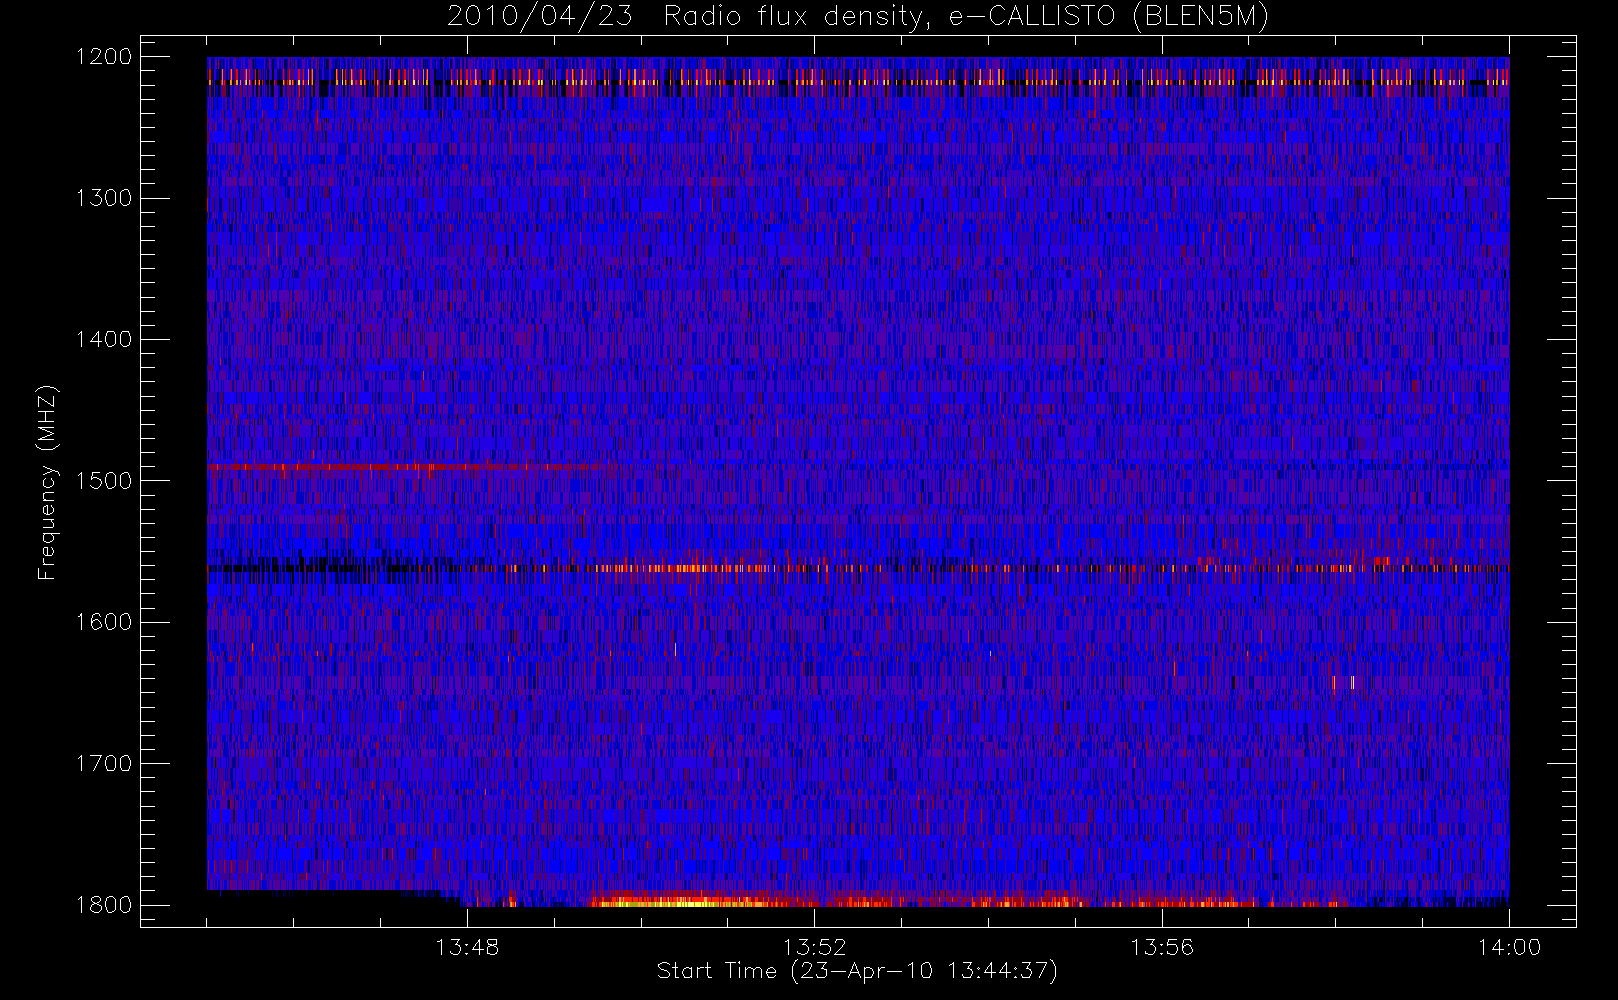
Task: Click the 13:56 time tick label
Action: coord(1162,947)
